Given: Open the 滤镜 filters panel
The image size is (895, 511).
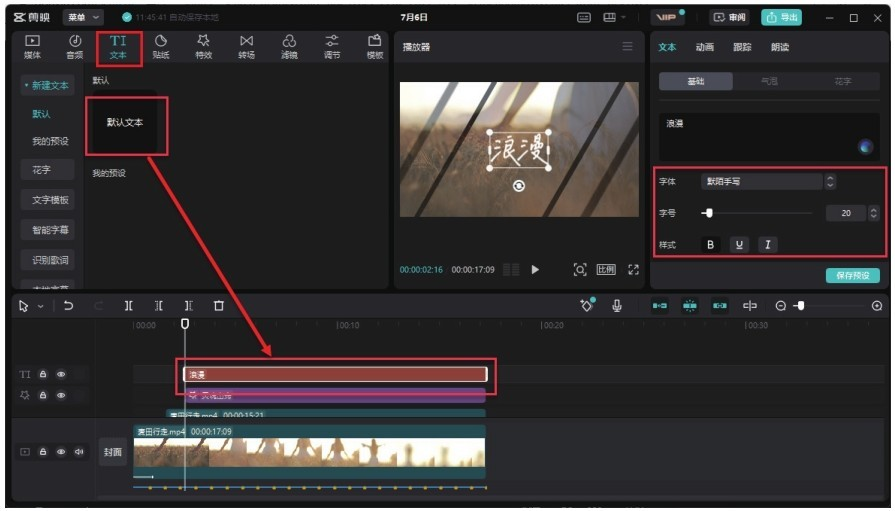Looking at the screenshot, I should 289,47.
